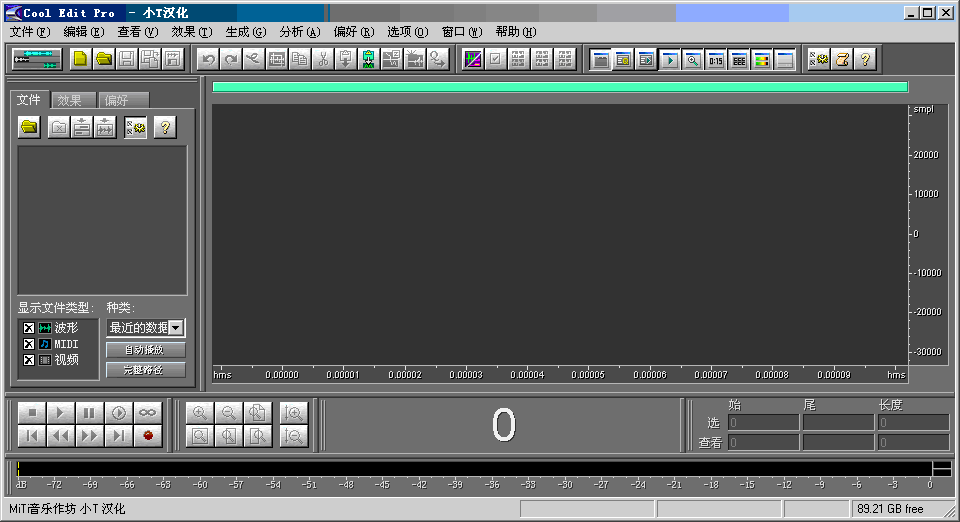This screenshot has height=522, width=960.
Task: Click the 完整路径 button
Action: (x=146, y=370)
